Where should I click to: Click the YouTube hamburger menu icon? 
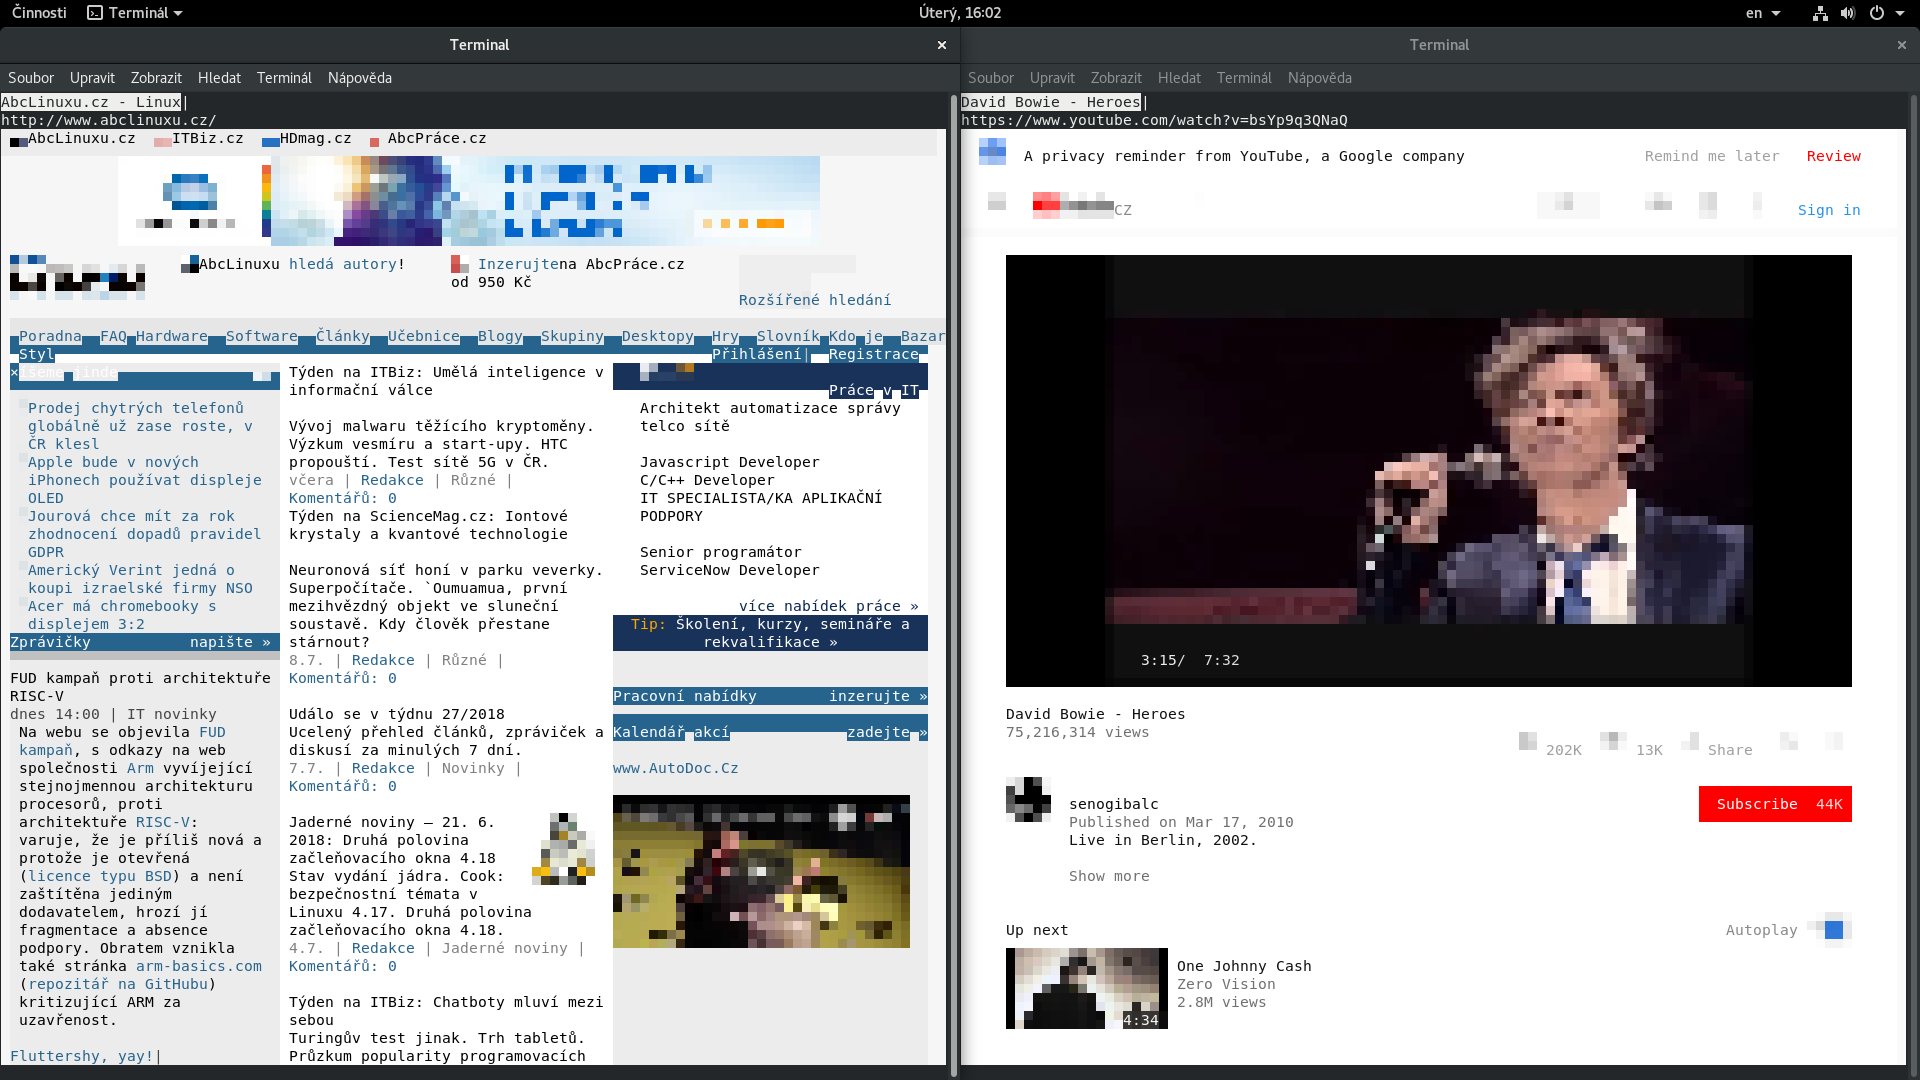[x=997, y=202]
